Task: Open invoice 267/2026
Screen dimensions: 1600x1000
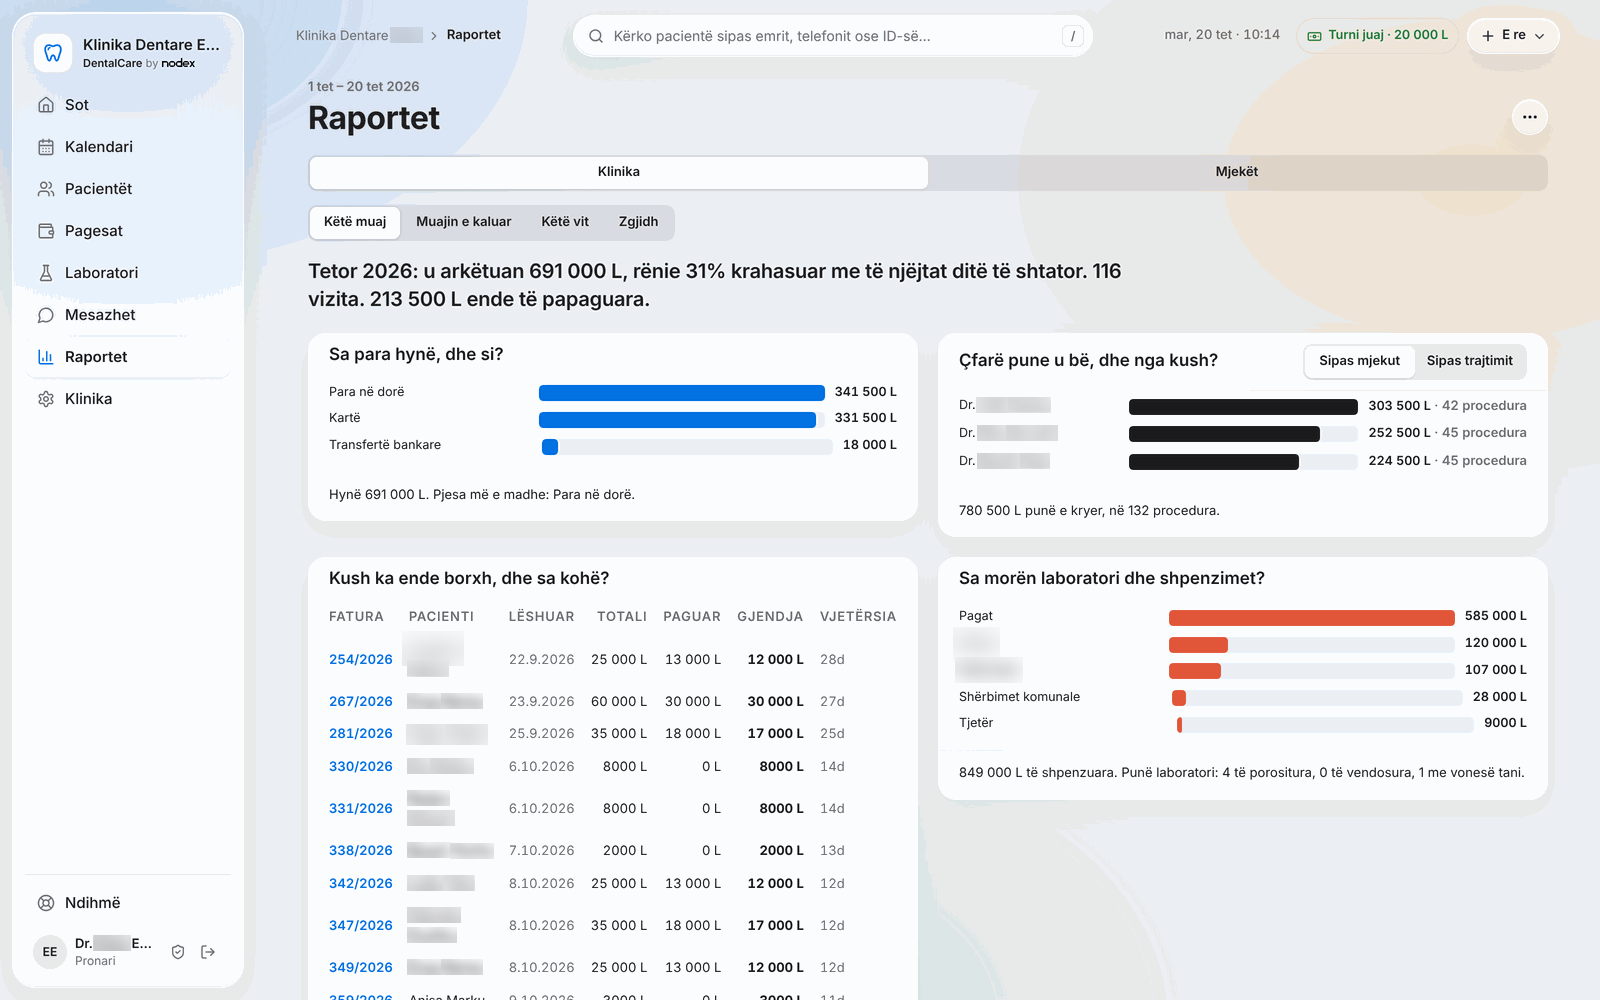Action: pos(361,702)
